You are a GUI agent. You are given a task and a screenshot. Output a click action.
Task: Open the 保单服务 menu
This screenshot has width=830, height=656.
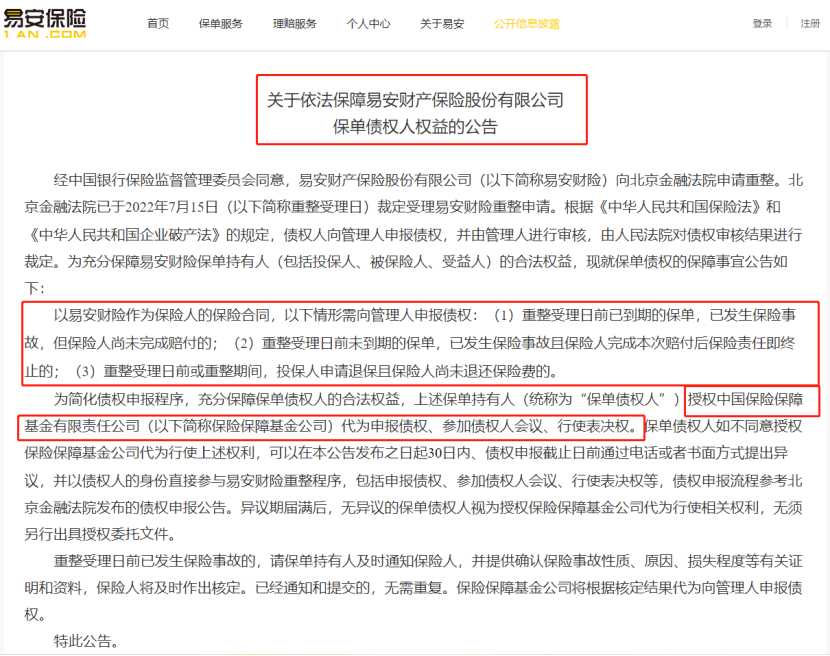(221, 23)
